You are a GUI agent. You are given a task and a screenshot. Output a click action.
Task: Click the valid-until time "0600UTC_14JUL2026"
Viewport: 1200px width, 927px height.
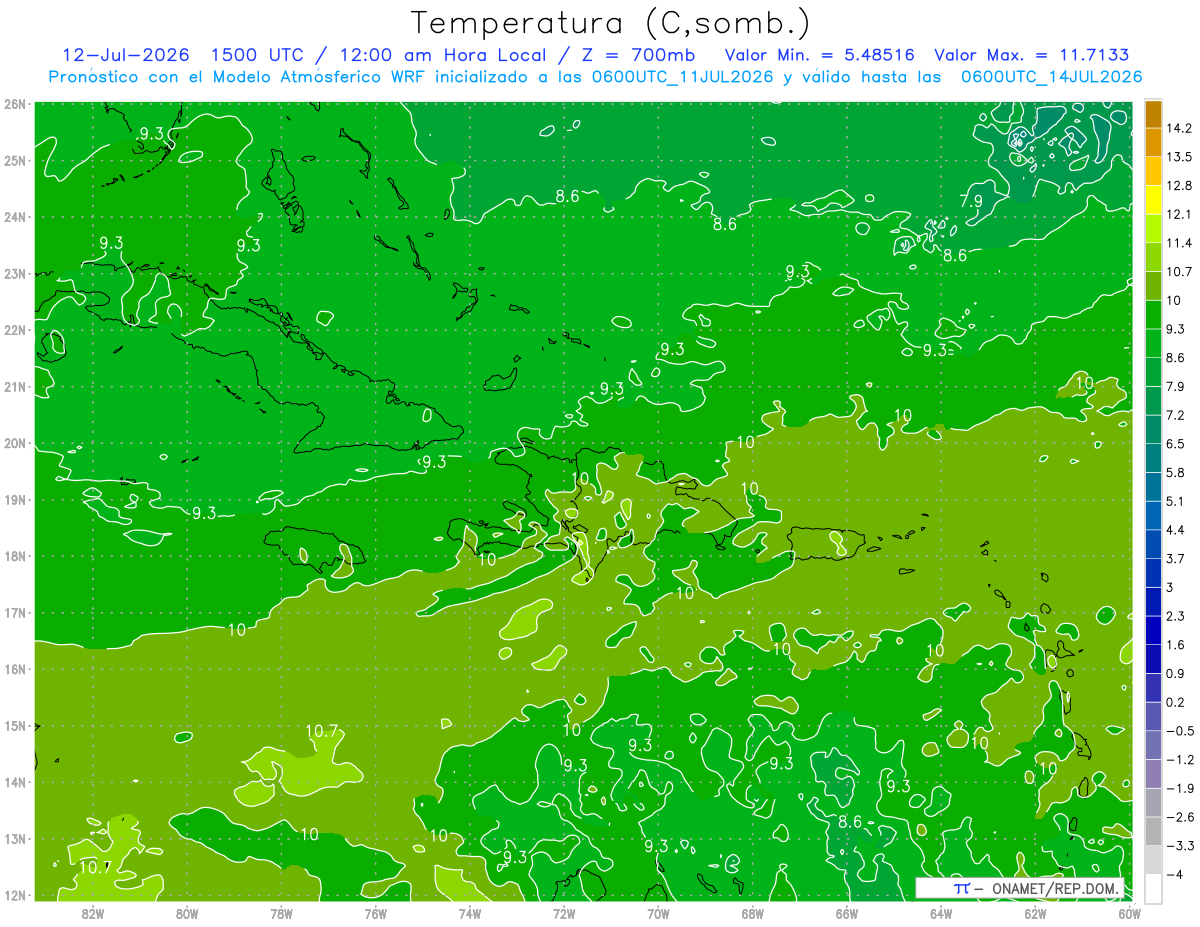1052,77
